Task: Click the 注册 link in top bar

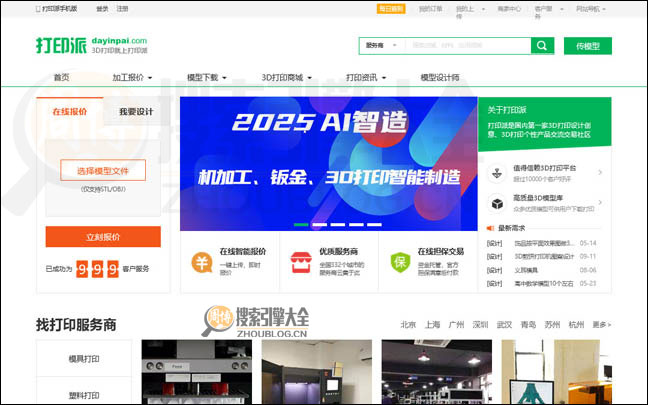Action: (x=122, y=9)
